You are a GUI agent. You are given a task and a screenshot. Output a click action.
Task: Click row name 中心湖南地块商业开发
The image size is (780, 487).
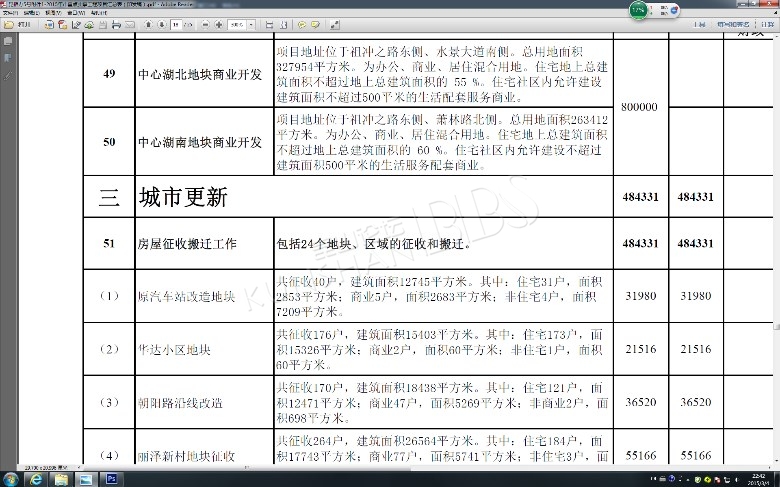coord(200,142)
